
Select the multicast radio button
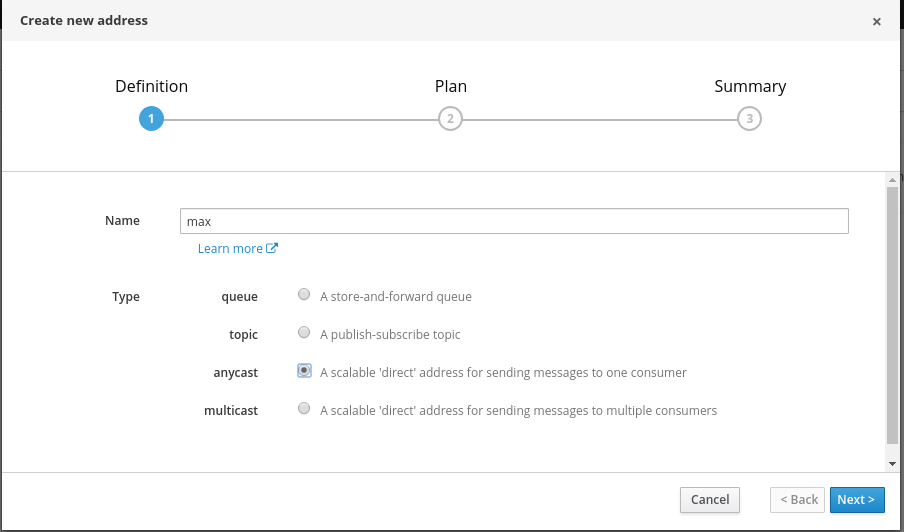pos(304,409)
